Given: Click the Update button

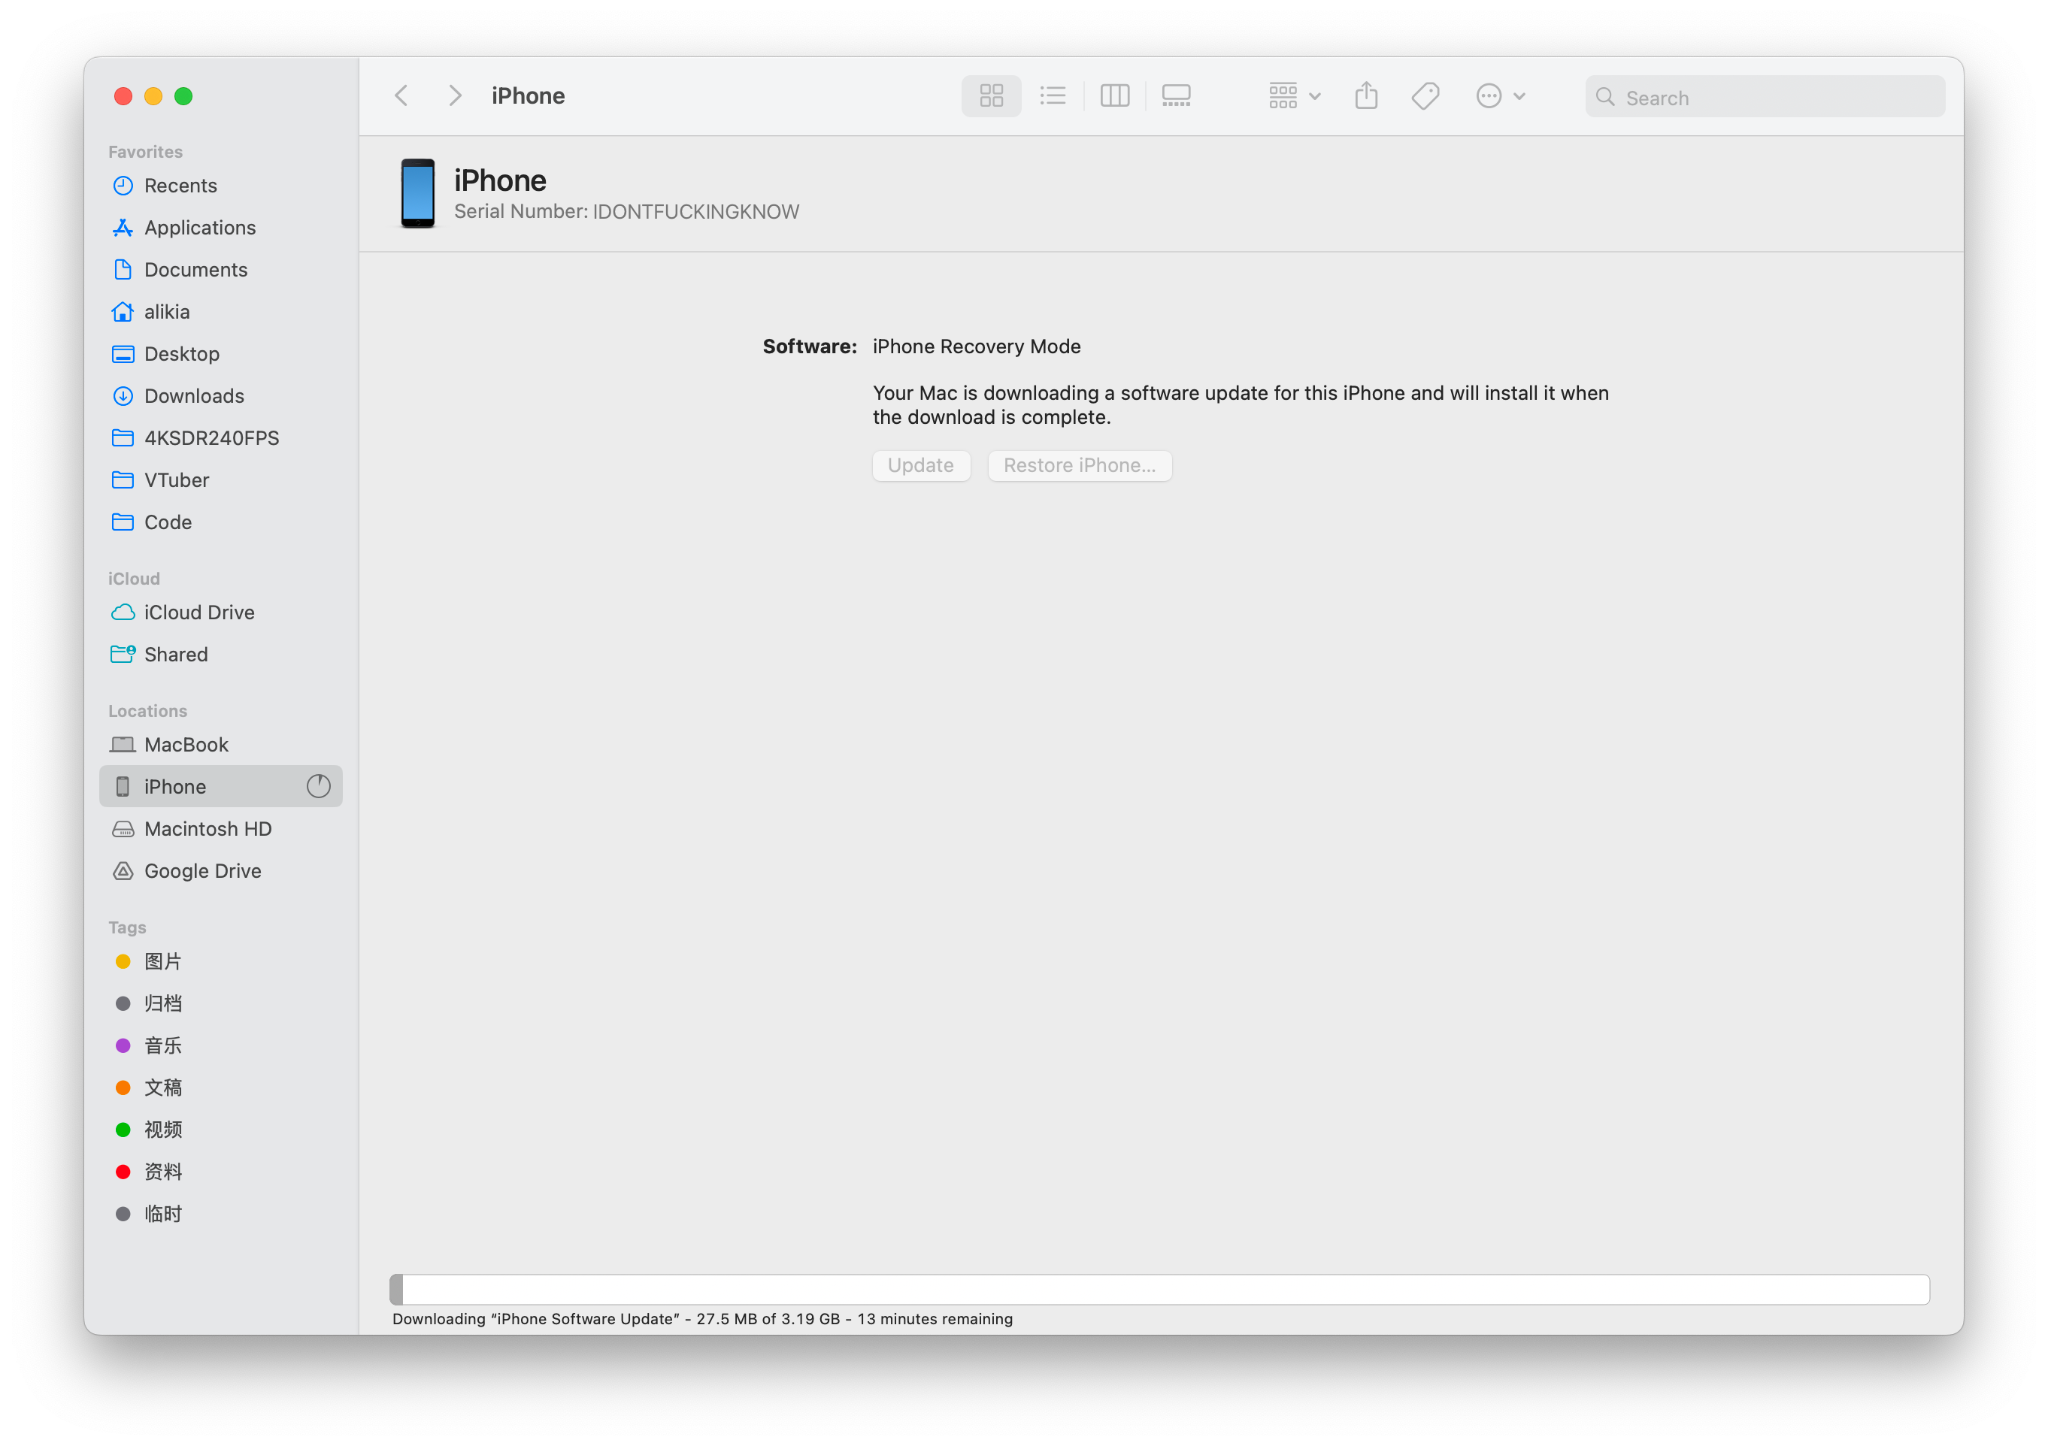Looking at the screenshot, I should click(x=921, y=465).
